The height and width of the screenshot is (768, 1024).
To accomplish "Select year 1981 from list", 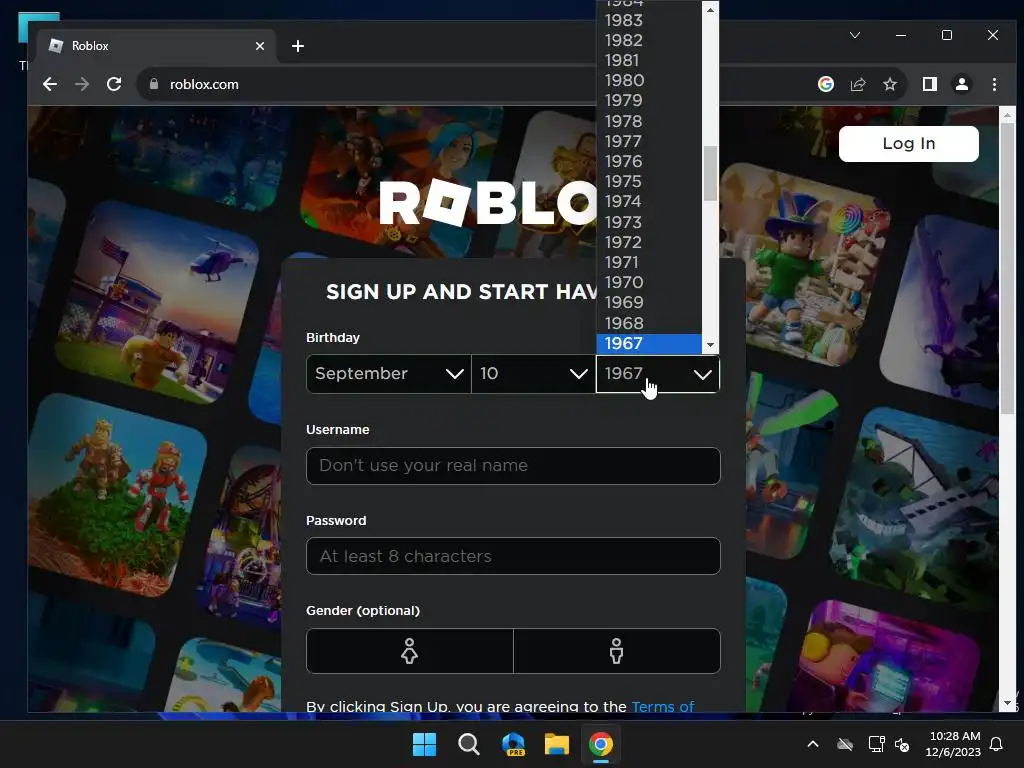I will [x=648, y=60].
